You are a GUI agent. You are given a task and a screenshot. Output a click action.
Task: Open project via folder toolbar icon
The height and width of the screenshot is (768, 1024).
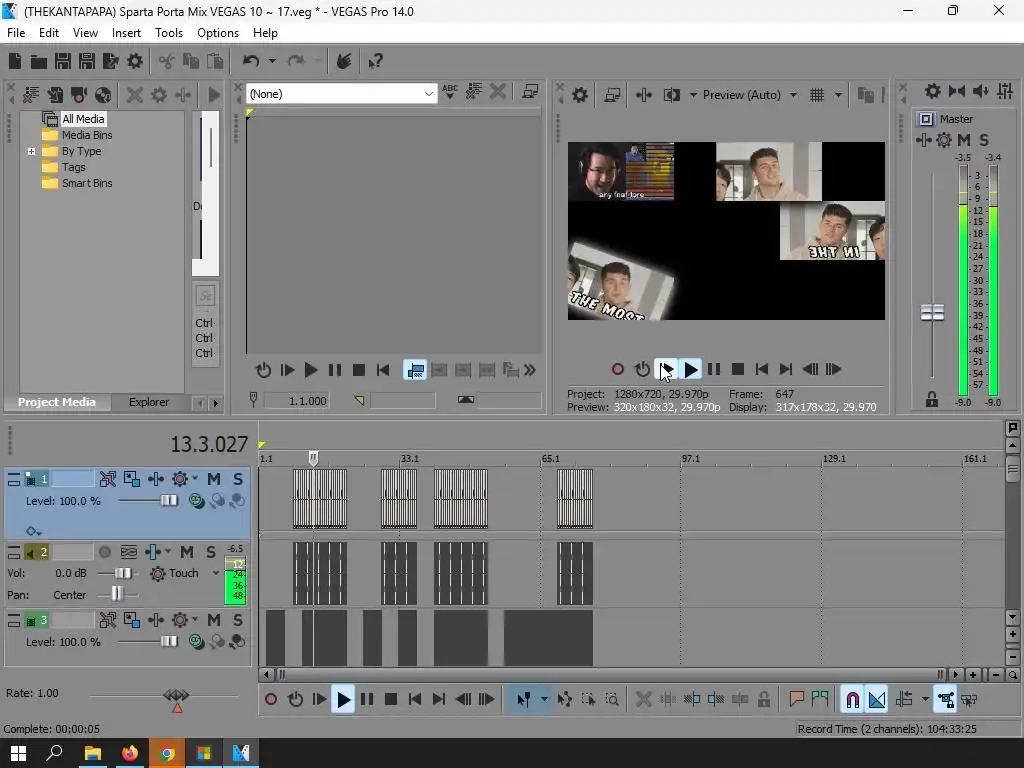(39, 61)
